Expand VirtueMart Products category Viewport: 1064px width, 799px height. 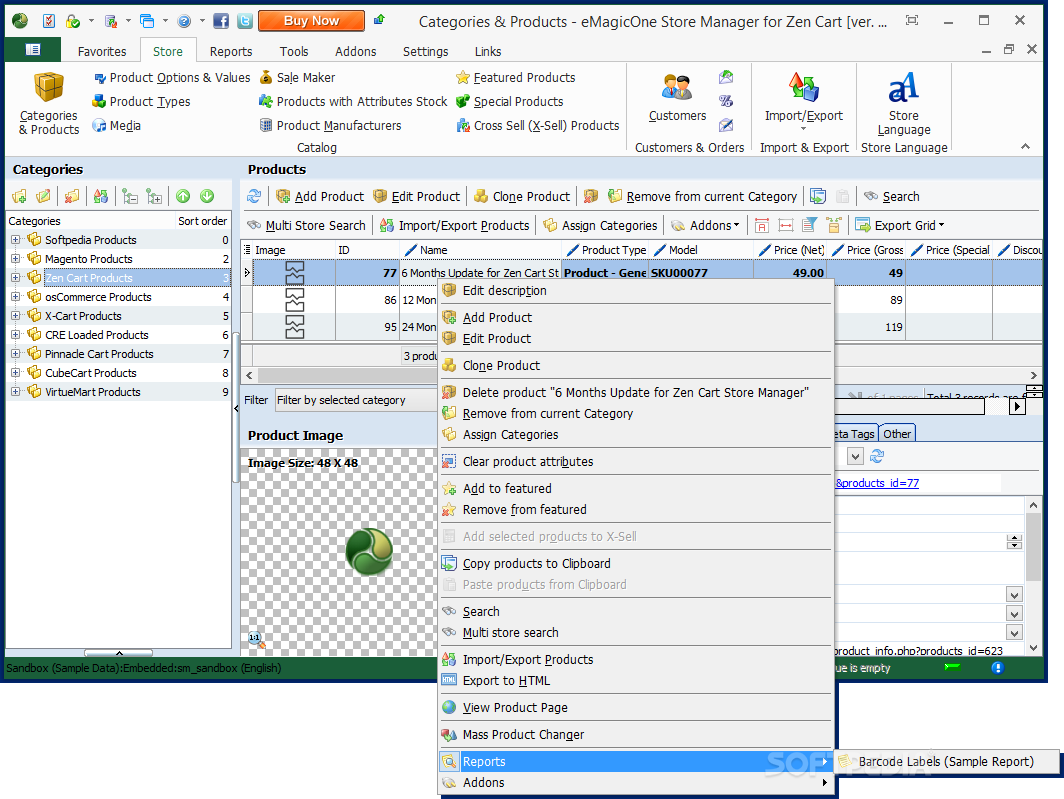tap(16, 392)
